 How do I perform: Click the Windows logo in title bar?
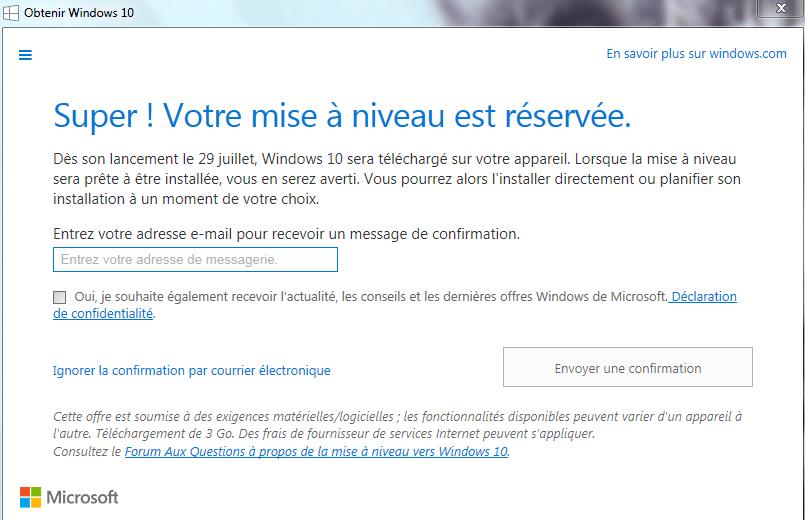click(11, 12)
